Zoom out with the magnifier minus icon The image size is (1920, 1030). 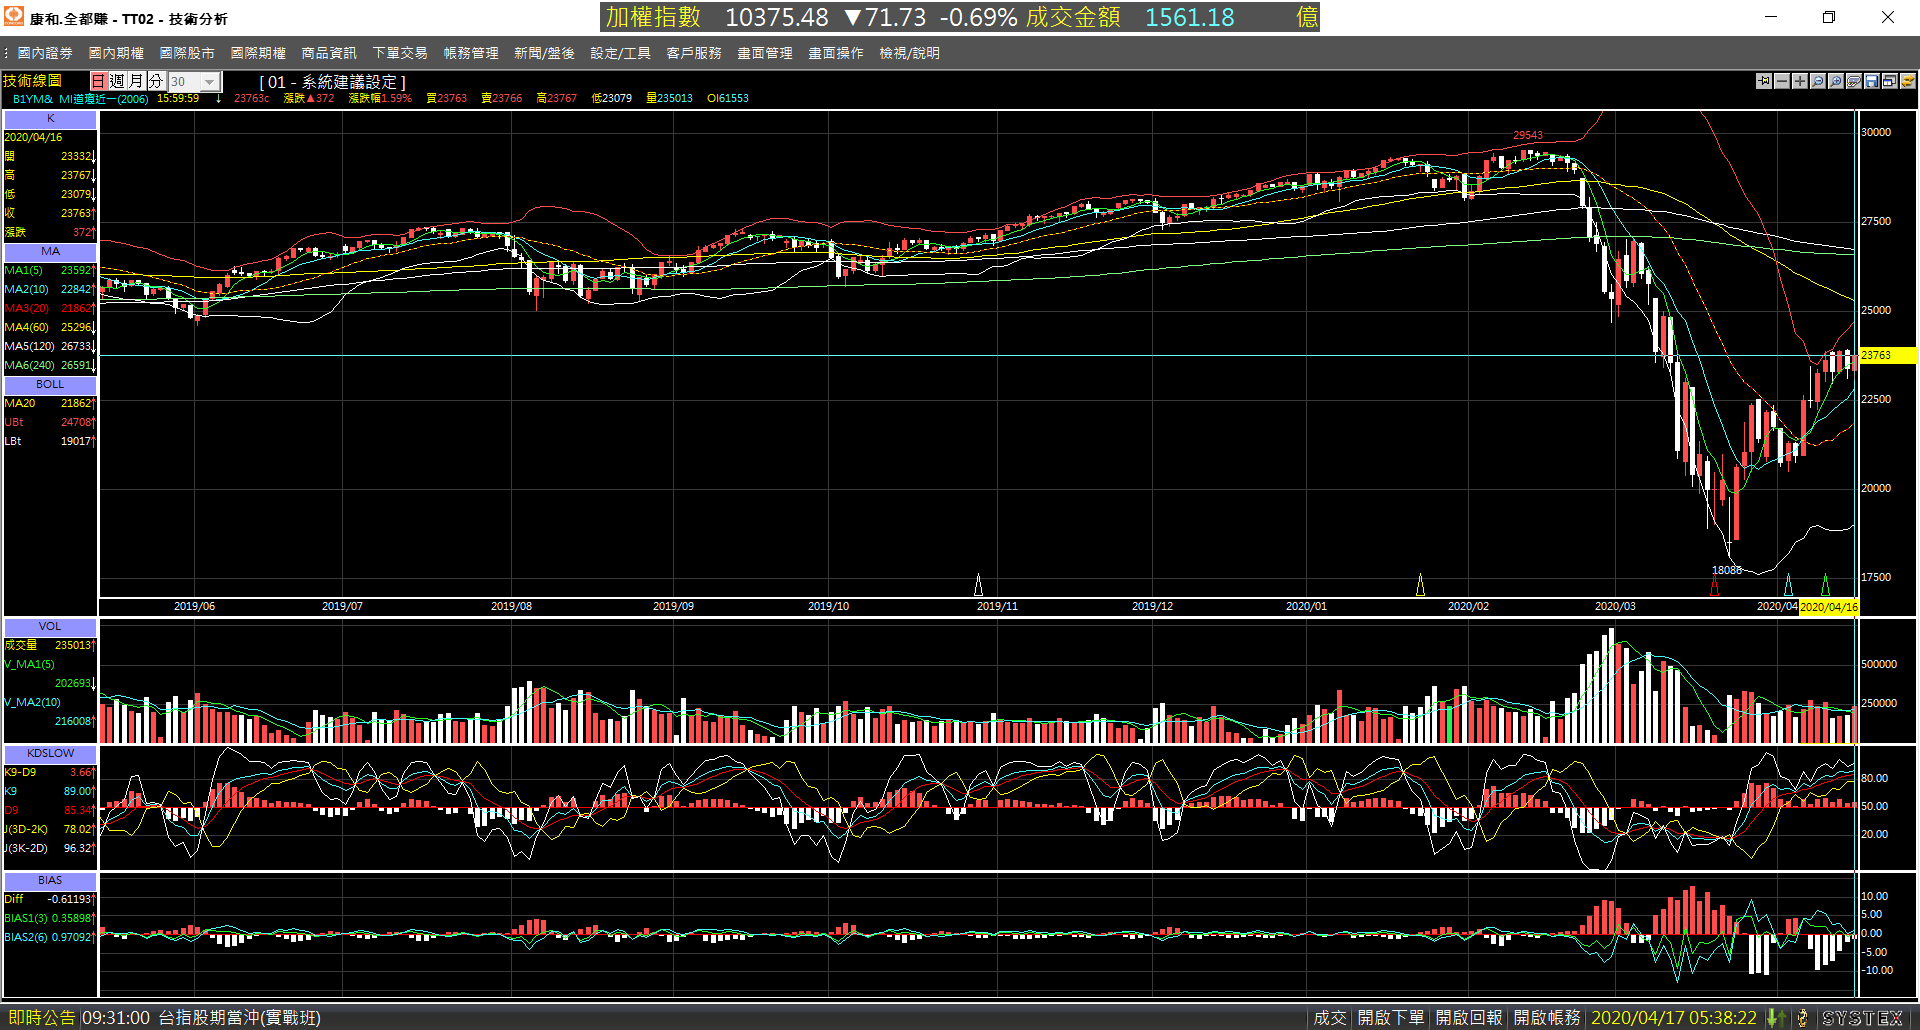click(x=1818, y=81)
